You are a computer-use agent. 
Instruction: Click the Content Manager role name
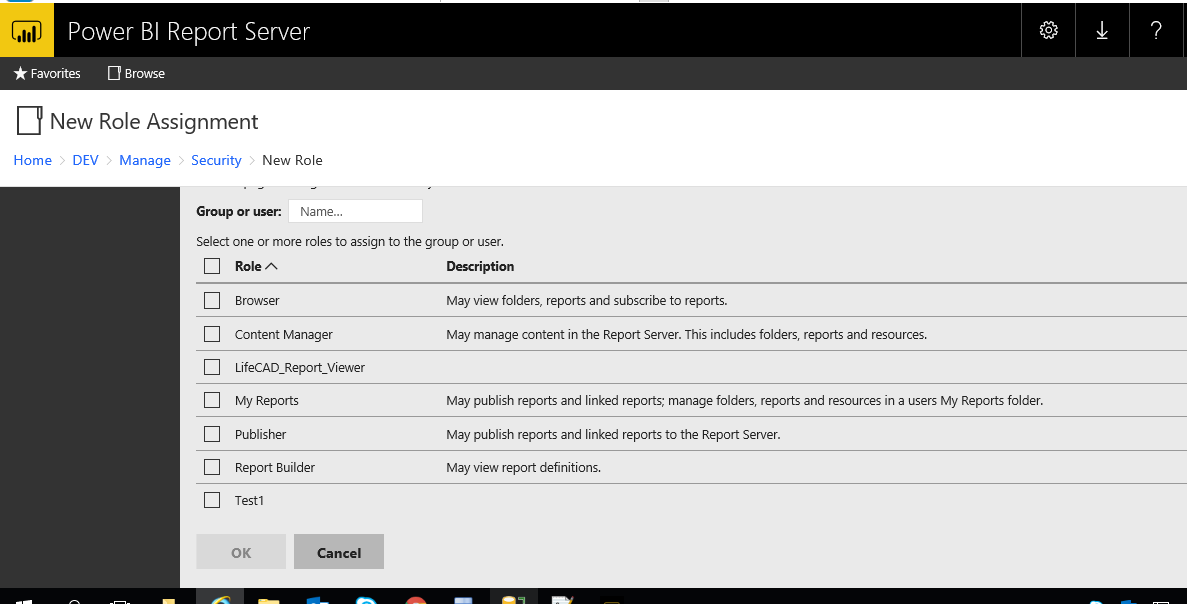tap(284, 335)
